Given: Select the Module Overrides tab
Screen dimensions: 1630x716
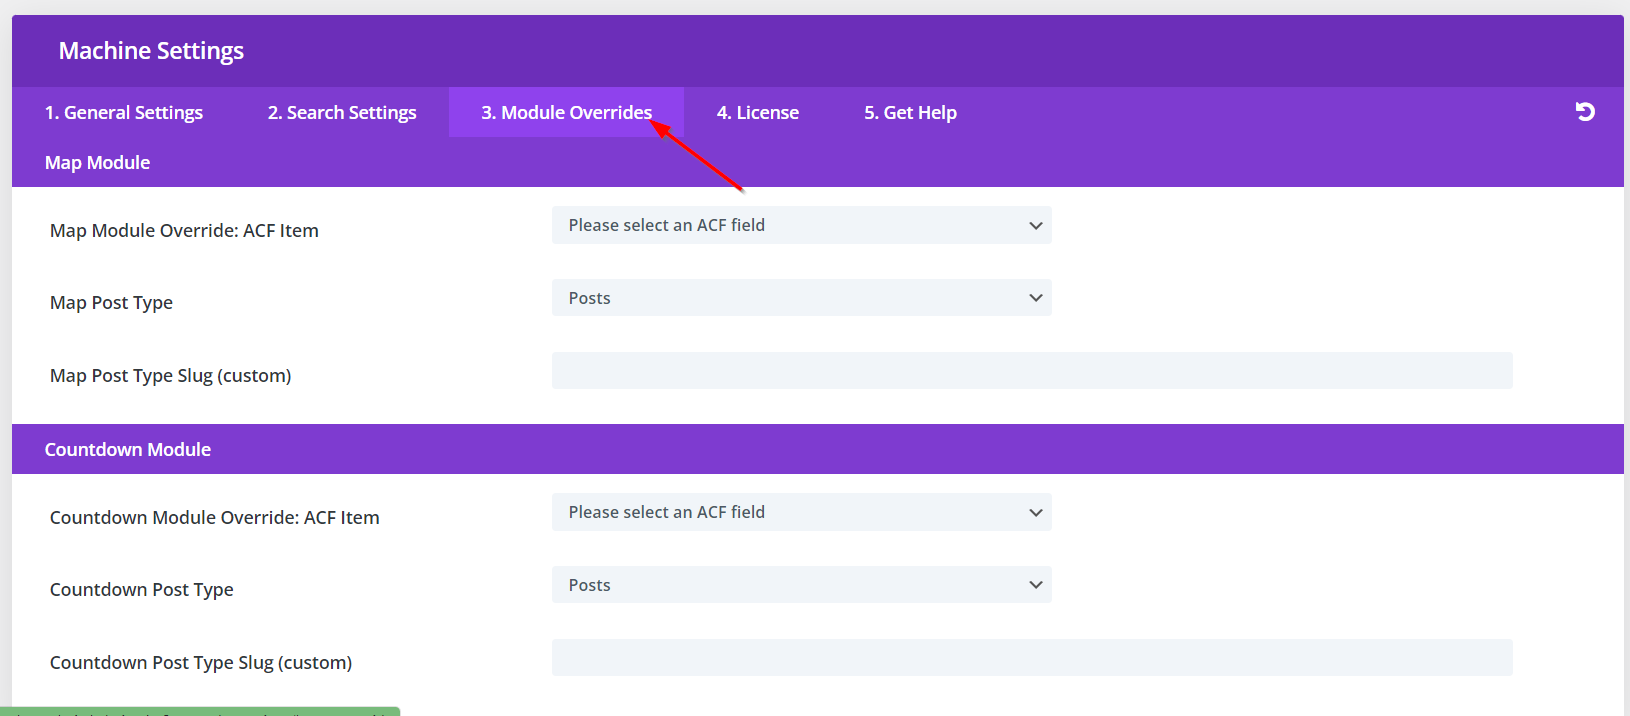Looking at the screenshot, I should coord(566,113).
